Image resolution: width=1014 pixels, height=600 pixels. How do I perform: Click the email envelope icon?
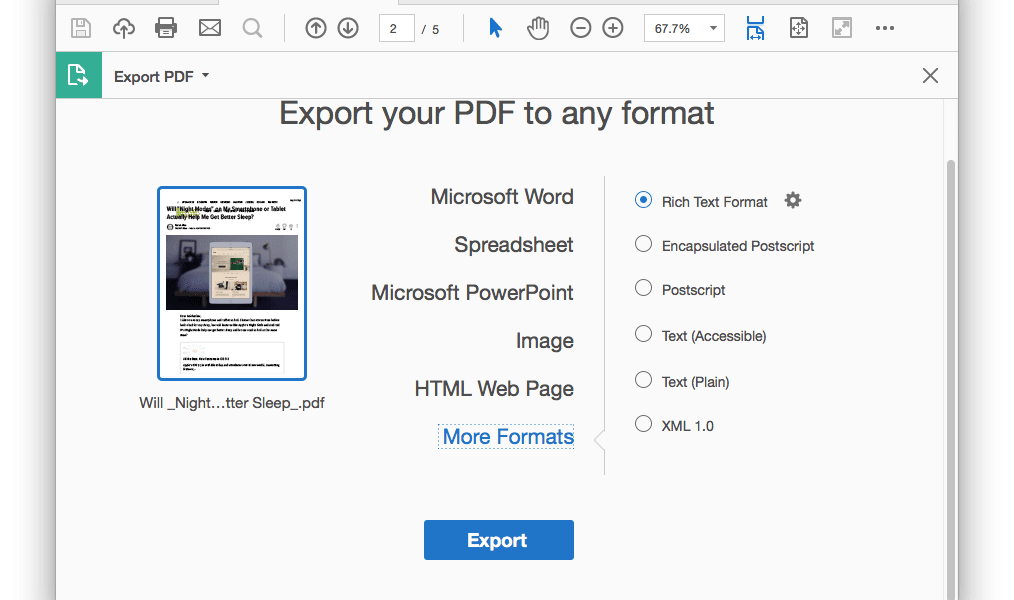point(209,29)
